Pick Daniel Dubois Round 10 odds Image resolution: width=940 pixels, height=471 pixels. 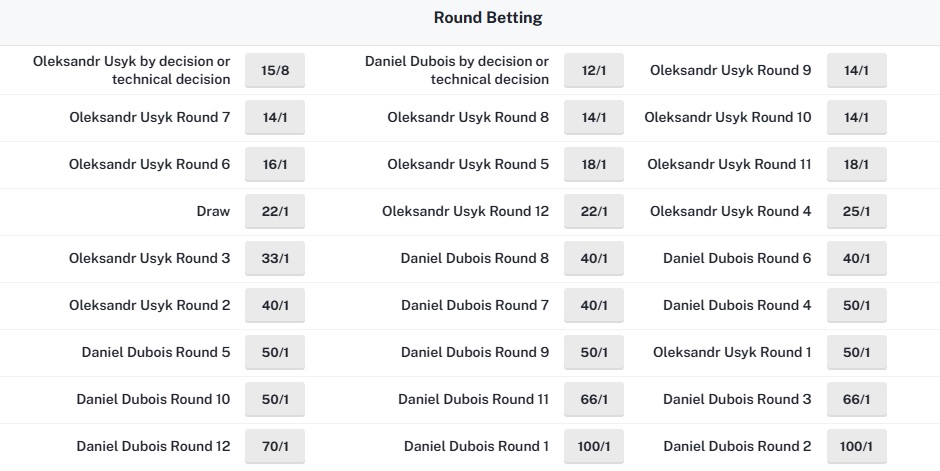(x=275, y=400)
